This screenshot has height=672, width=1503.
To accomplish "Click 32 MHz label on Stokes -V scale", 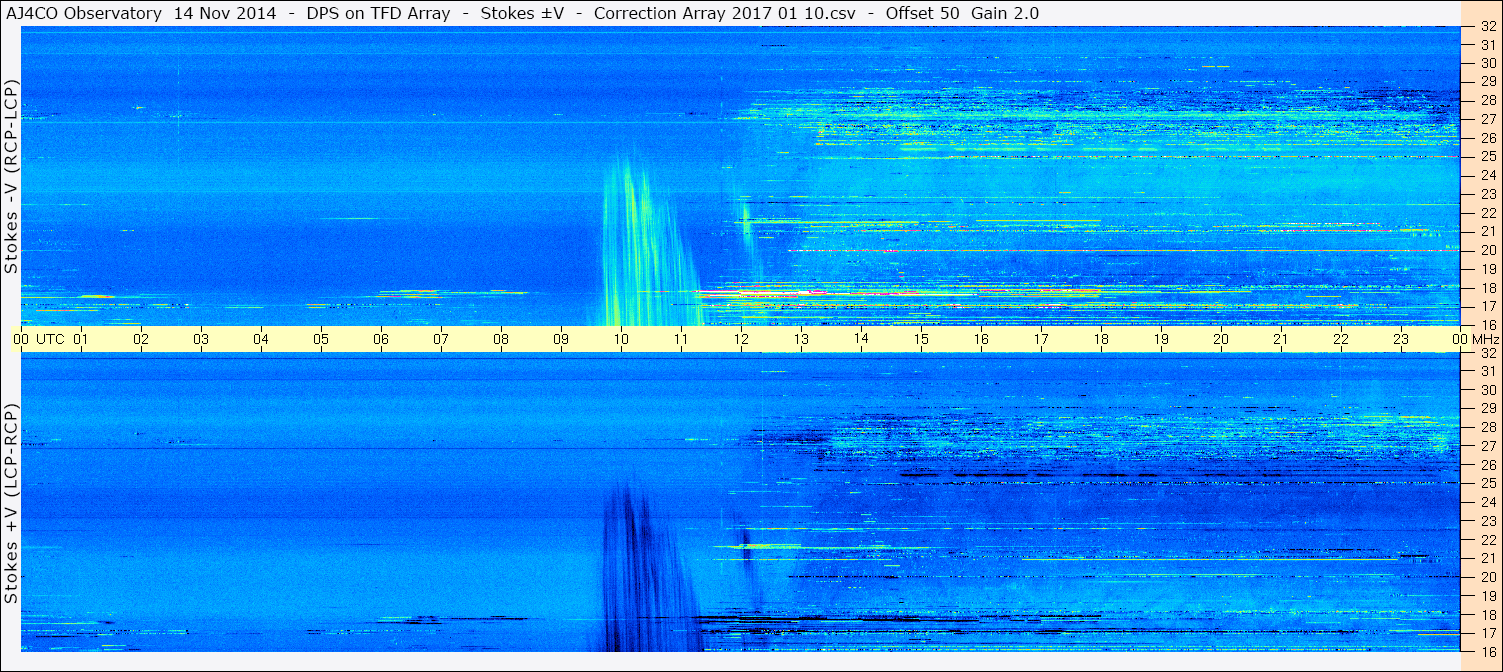I will [1487, 26].
